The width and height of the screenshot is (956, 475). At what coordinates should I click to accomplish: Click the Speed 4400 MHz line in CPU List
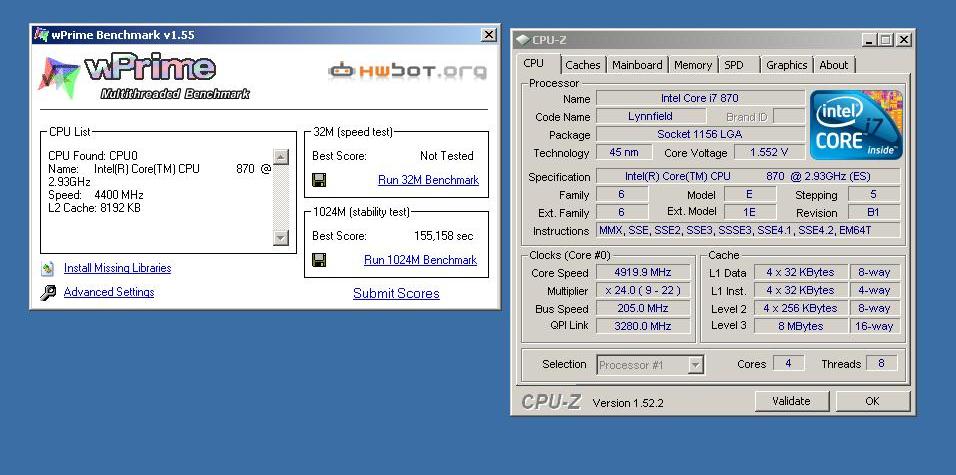[96, 195]
